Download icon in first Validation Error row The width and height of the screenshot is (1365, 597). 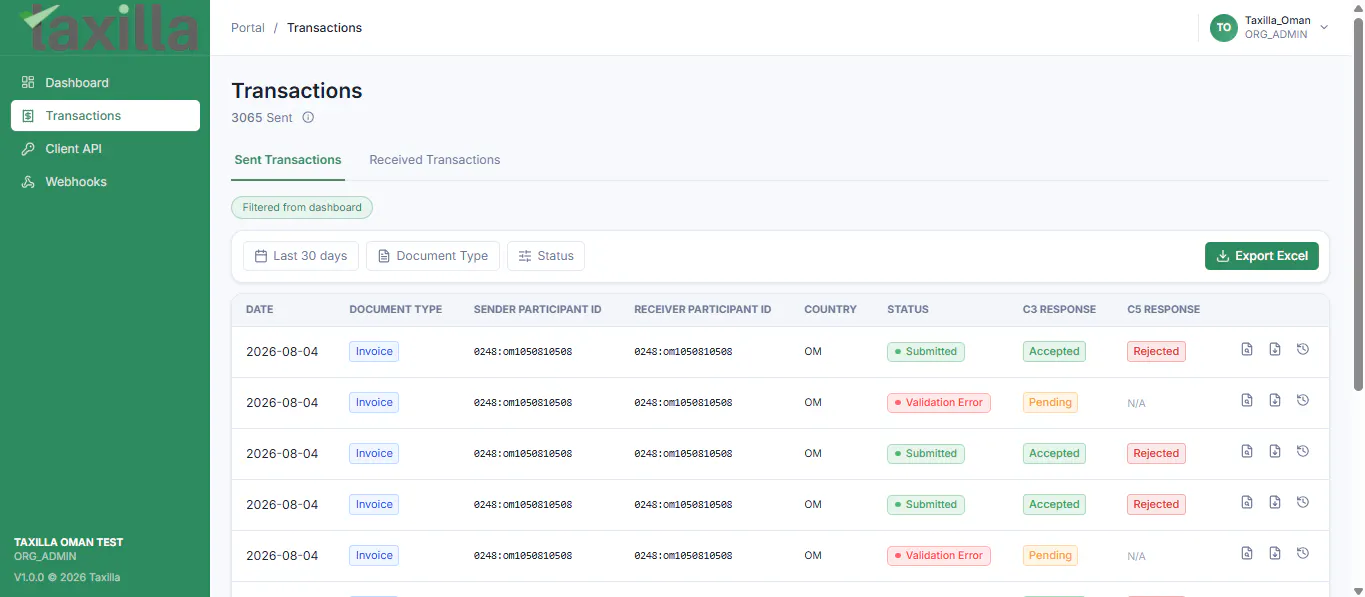click(1275, 400)
